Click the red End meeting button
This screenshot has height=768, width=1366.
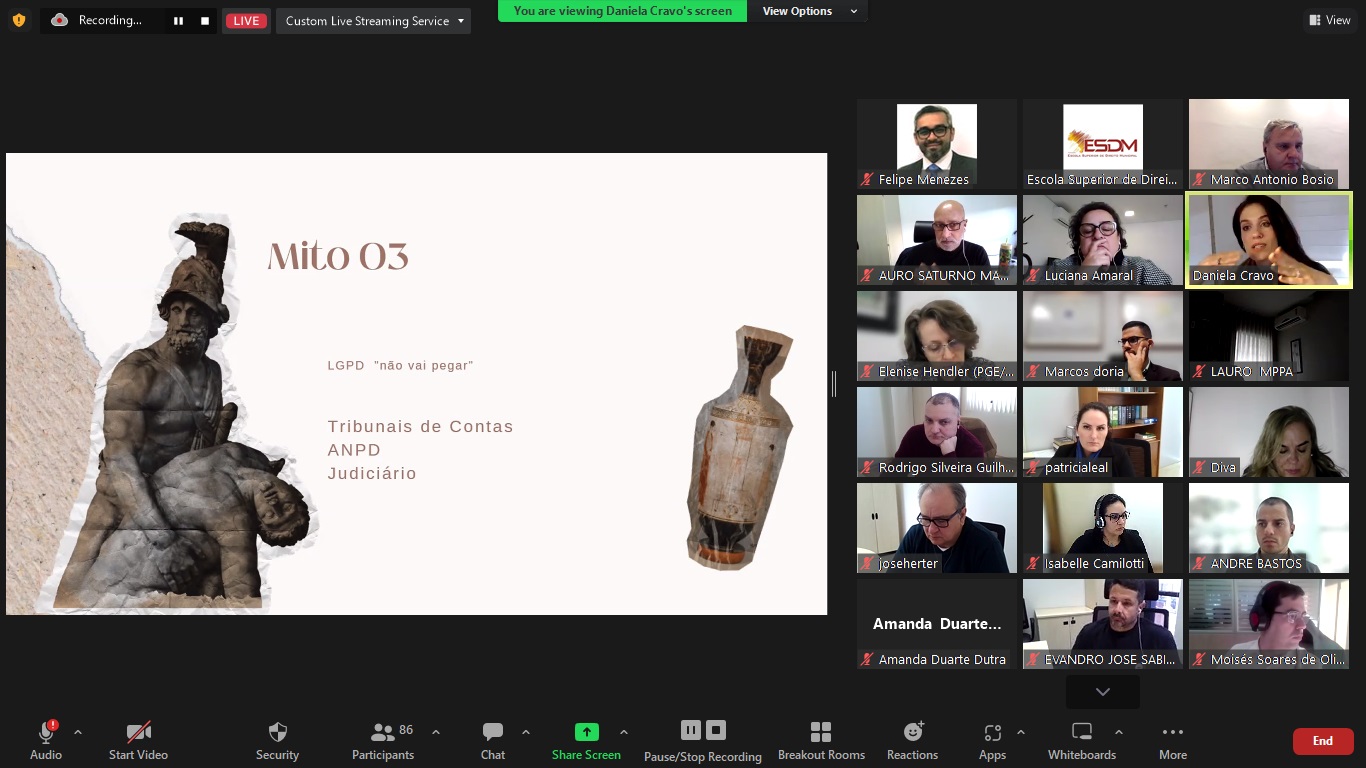pyautogui.click(x=1323, y=741)
